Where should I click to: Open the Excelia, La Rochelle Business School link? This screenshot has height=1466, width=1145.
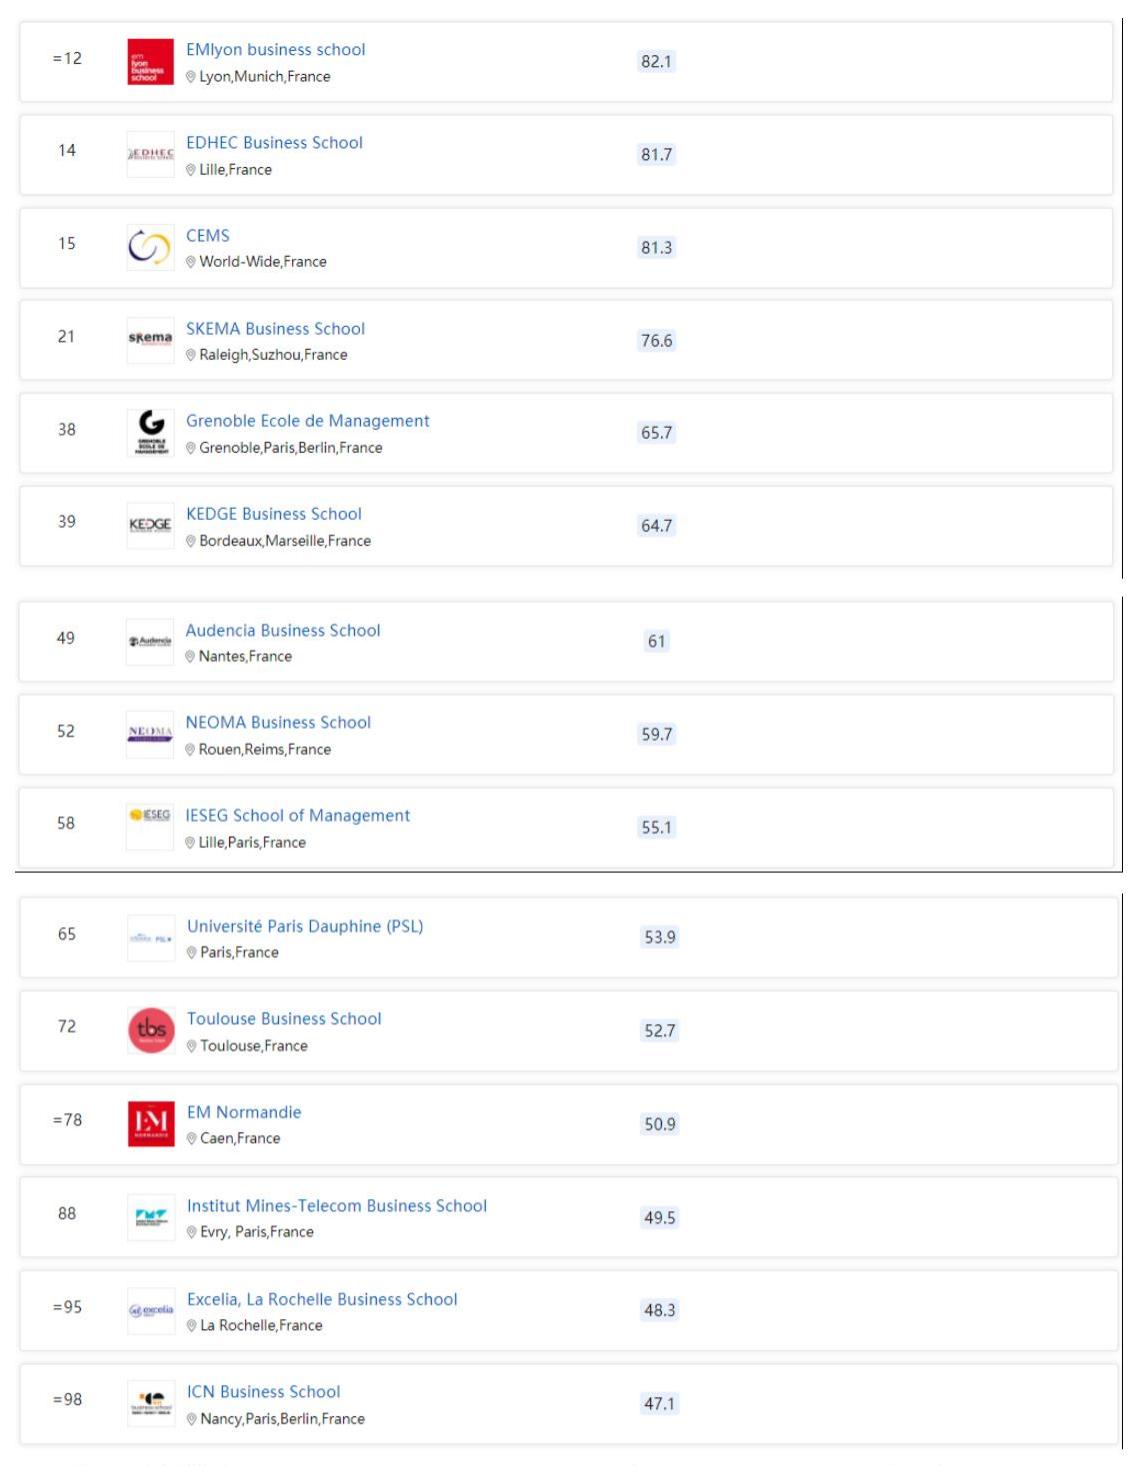(322, 1300)
